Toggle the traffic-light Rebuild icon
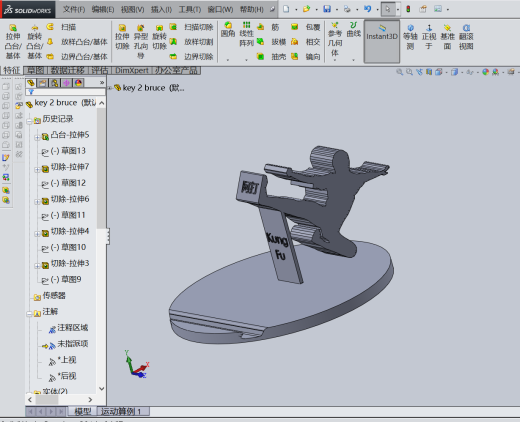 408,9
